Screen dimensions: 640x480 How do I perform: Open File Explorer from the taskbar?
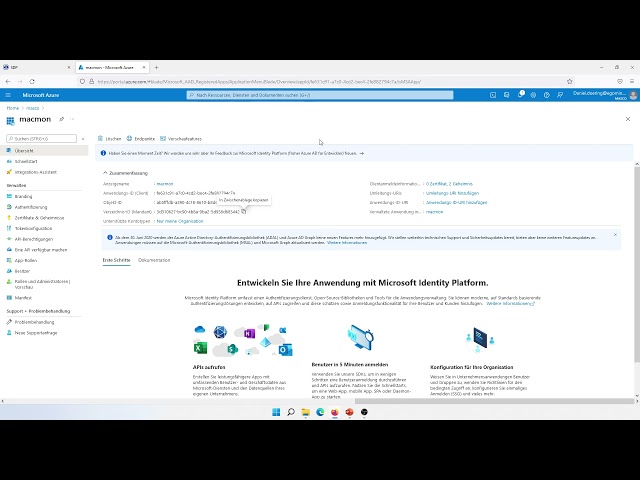pyautogui.click(x=306, y=412)
